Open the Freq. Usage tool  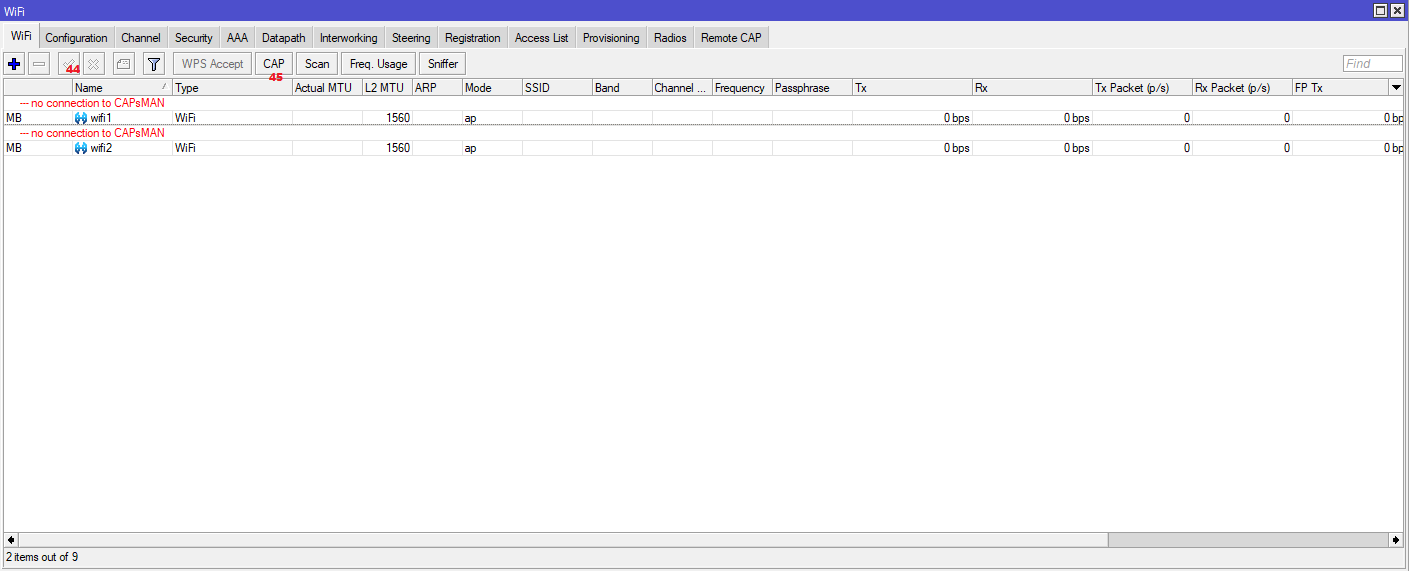(x=378, y=64)
